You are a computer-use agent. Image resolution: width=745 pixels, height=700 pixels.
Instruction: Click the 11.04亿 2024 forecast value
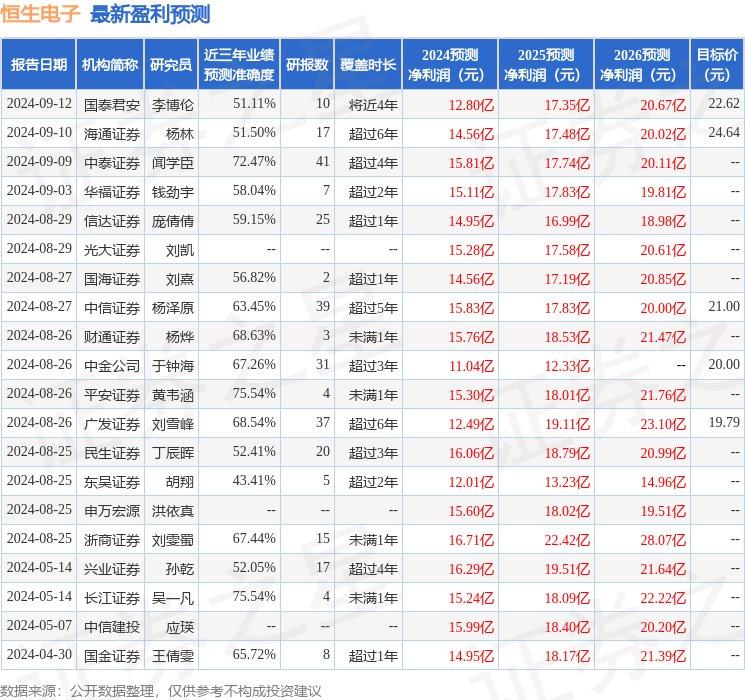click(471, 366)
